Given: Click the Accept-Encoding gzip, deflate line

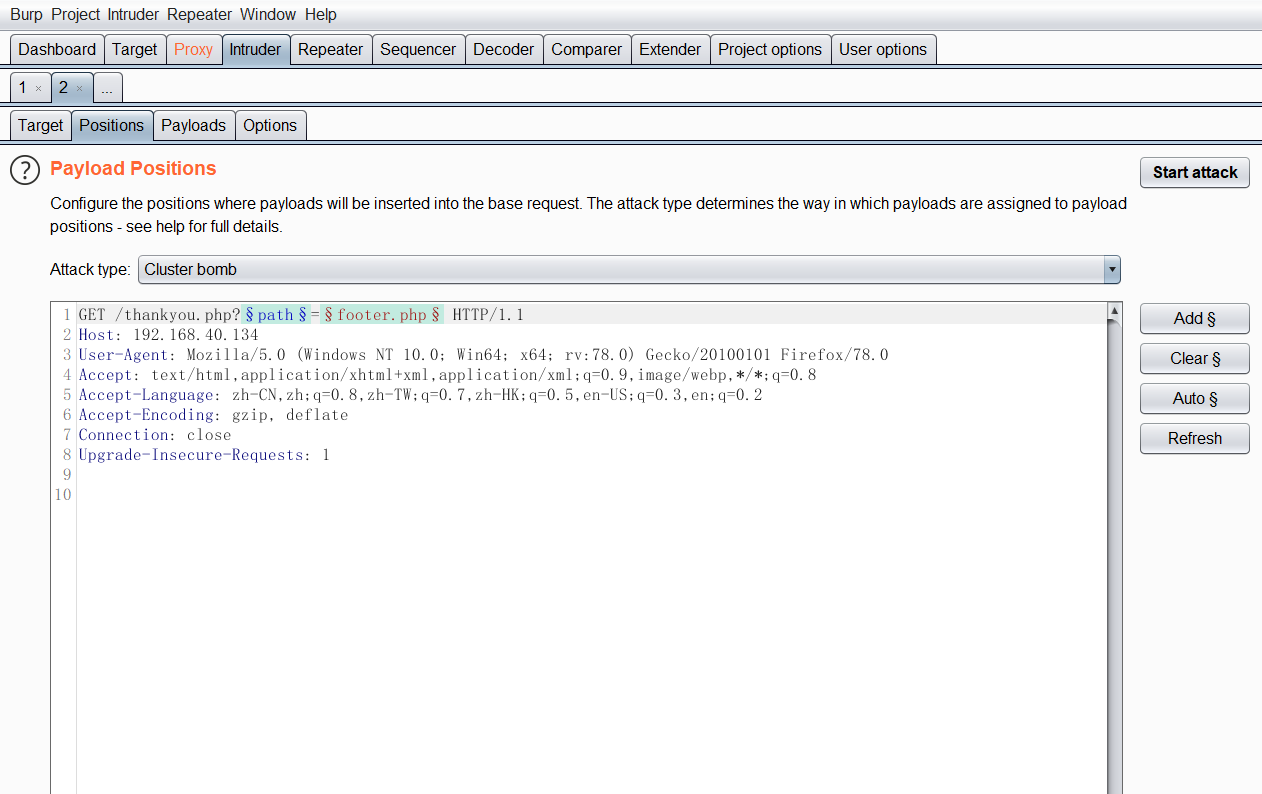Looking at the screenshot, I should point(213,415).
